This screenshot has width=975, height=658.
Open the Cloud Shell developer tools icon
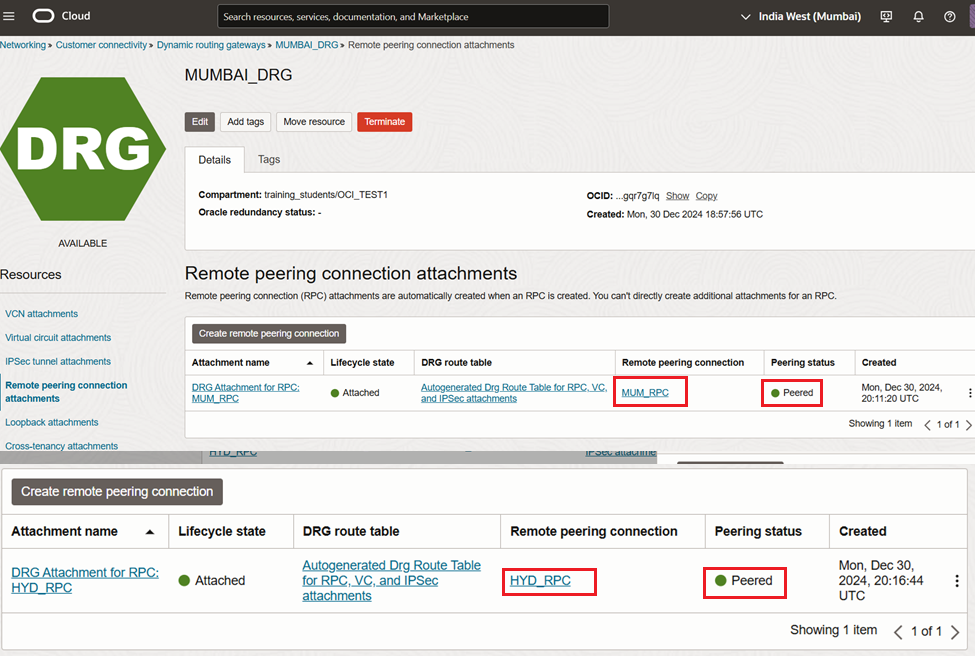[x=886, y=17]
